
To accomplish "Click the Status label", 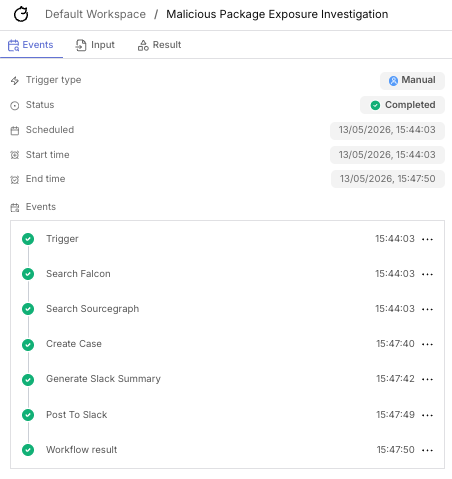I will coord(40,105).
